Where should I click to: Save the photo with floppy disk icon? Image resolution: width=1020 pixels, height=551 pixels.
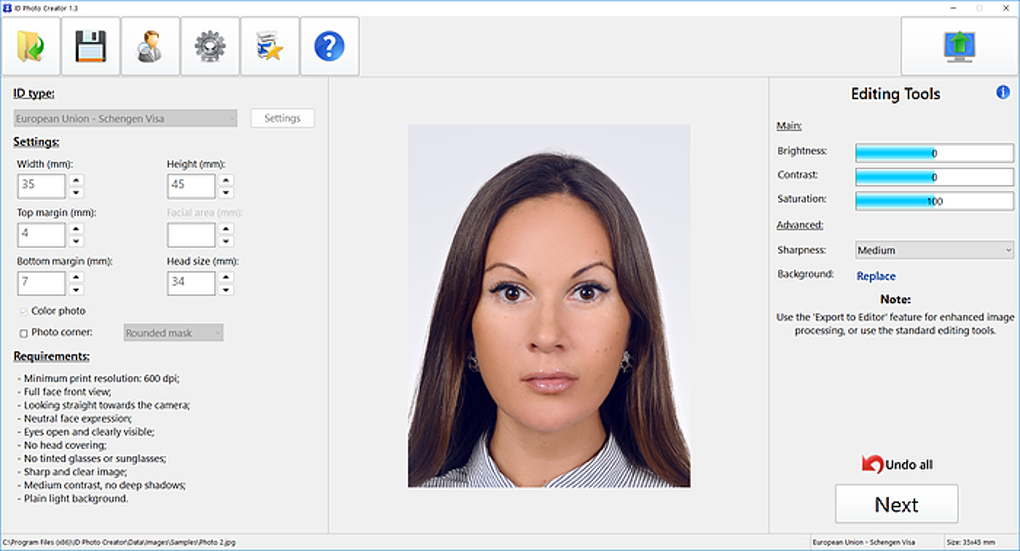click(x=90, y=46)
